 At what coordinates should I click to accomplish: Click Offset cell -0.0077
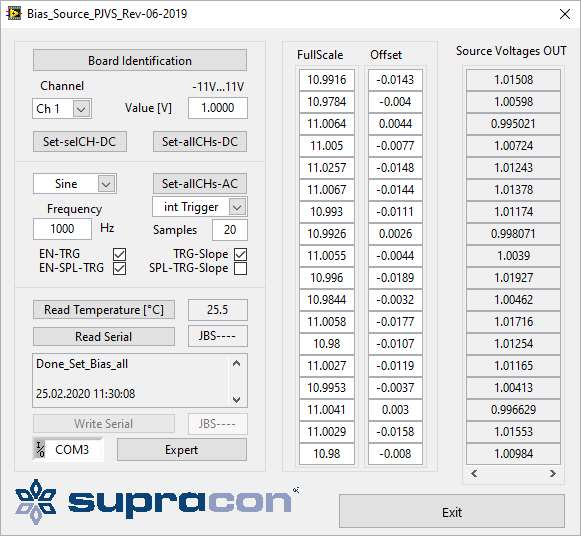(395, 146)
